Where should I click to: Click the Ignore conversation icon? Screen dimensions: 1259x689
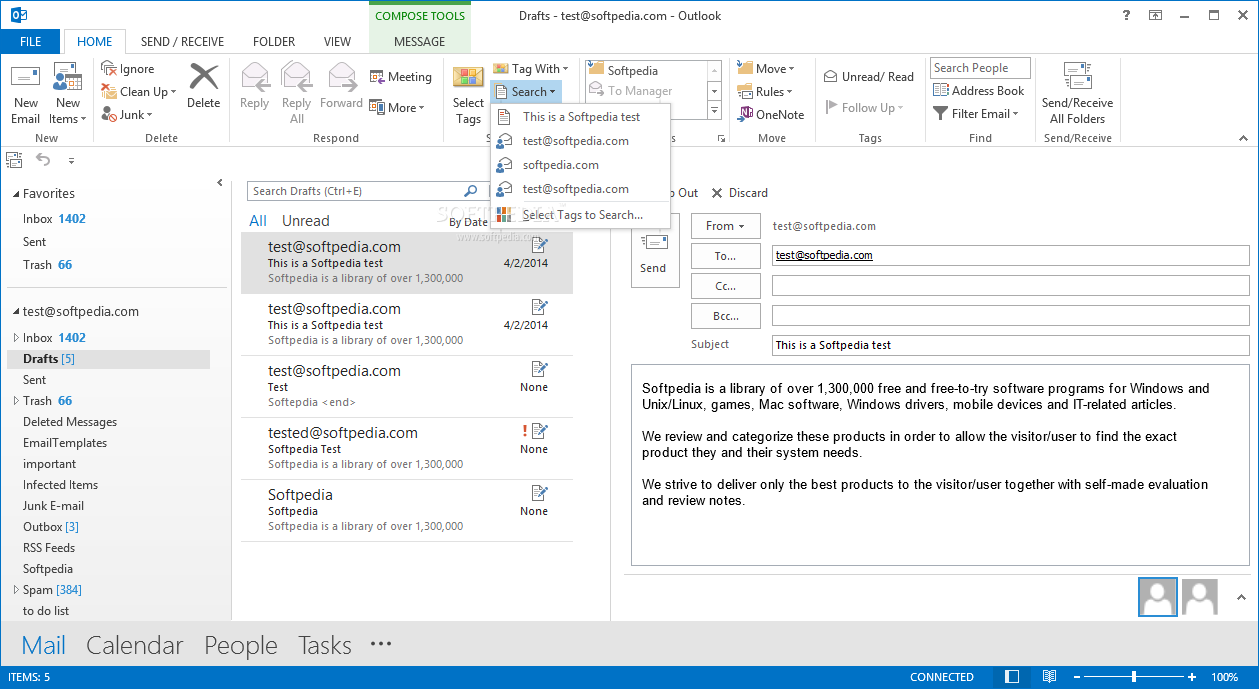click(110, 69)
